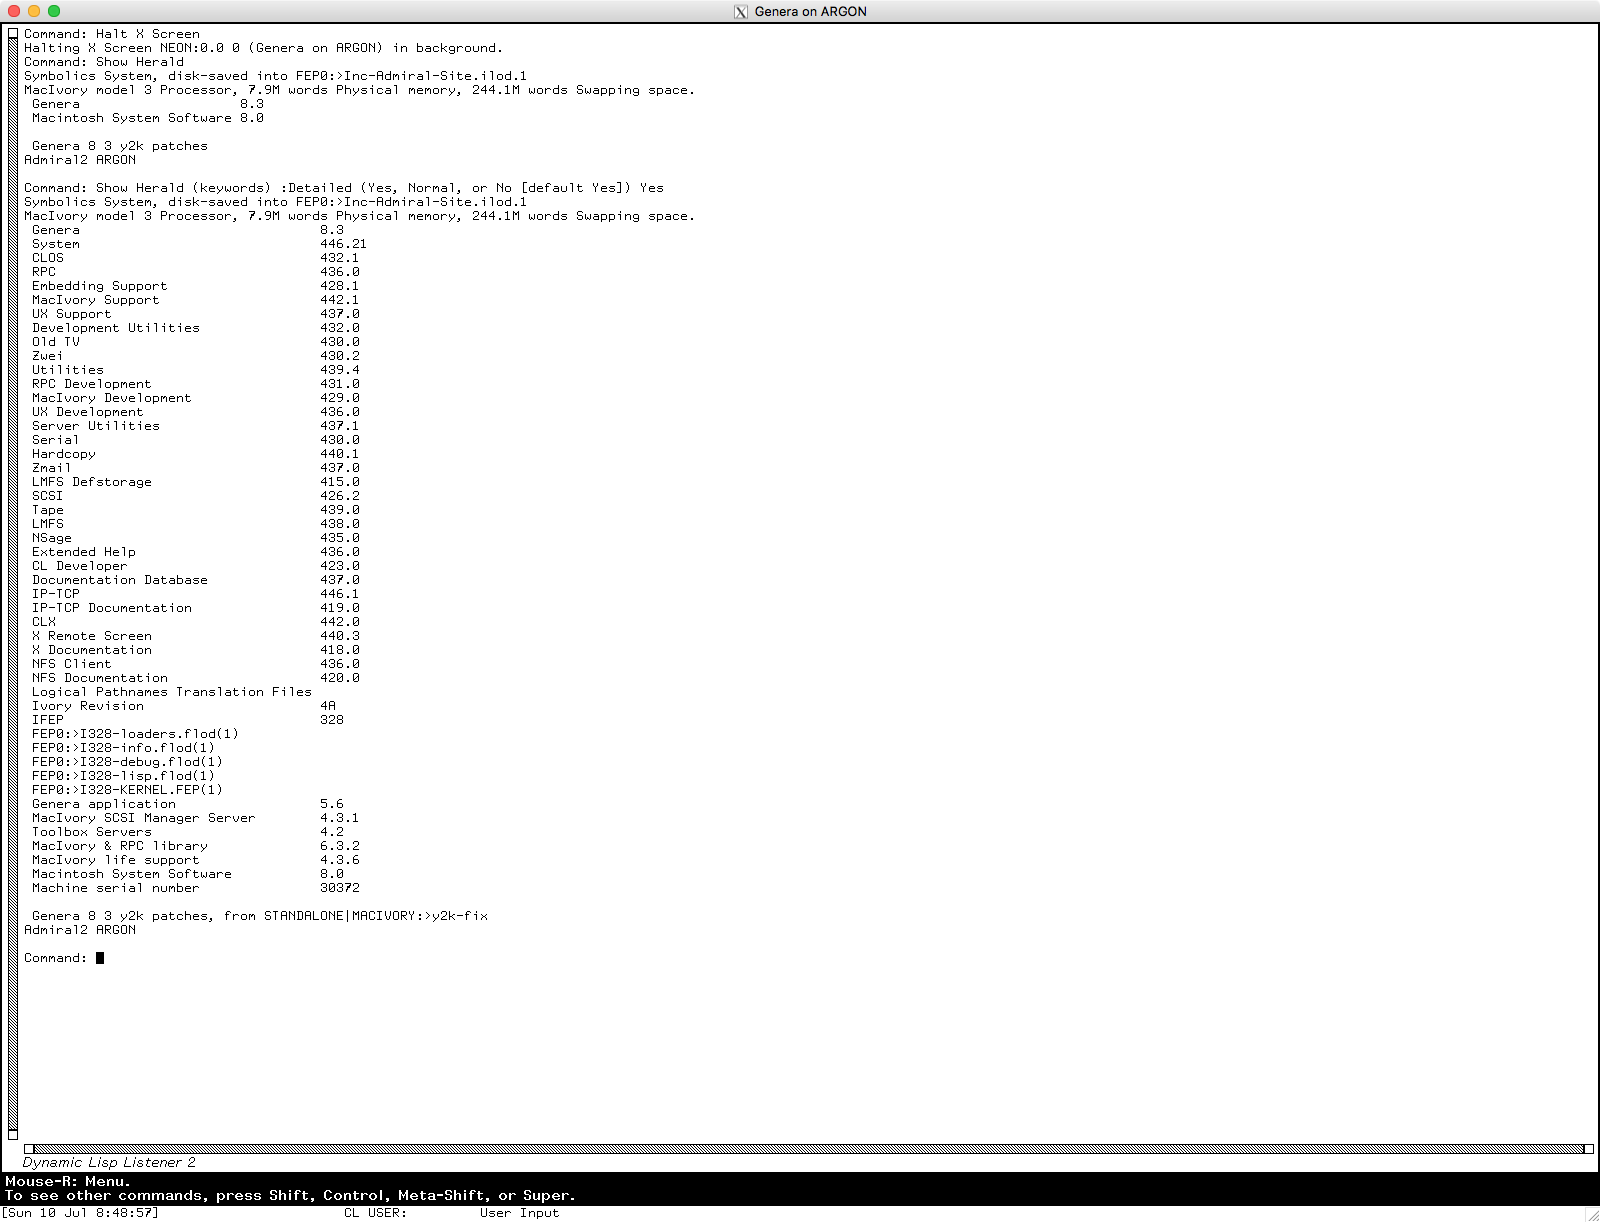Click the Dynamic Lisp Listener 2 label
The image size is (1600, 1222).
109,1162
